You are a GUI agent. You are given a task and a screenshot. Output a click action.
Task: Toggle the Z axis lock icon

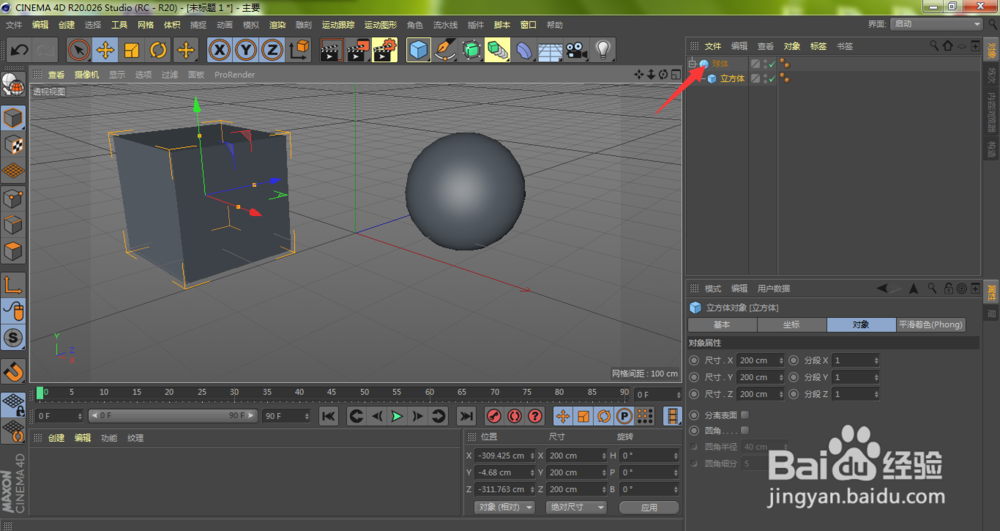click(x=272, y=50)
